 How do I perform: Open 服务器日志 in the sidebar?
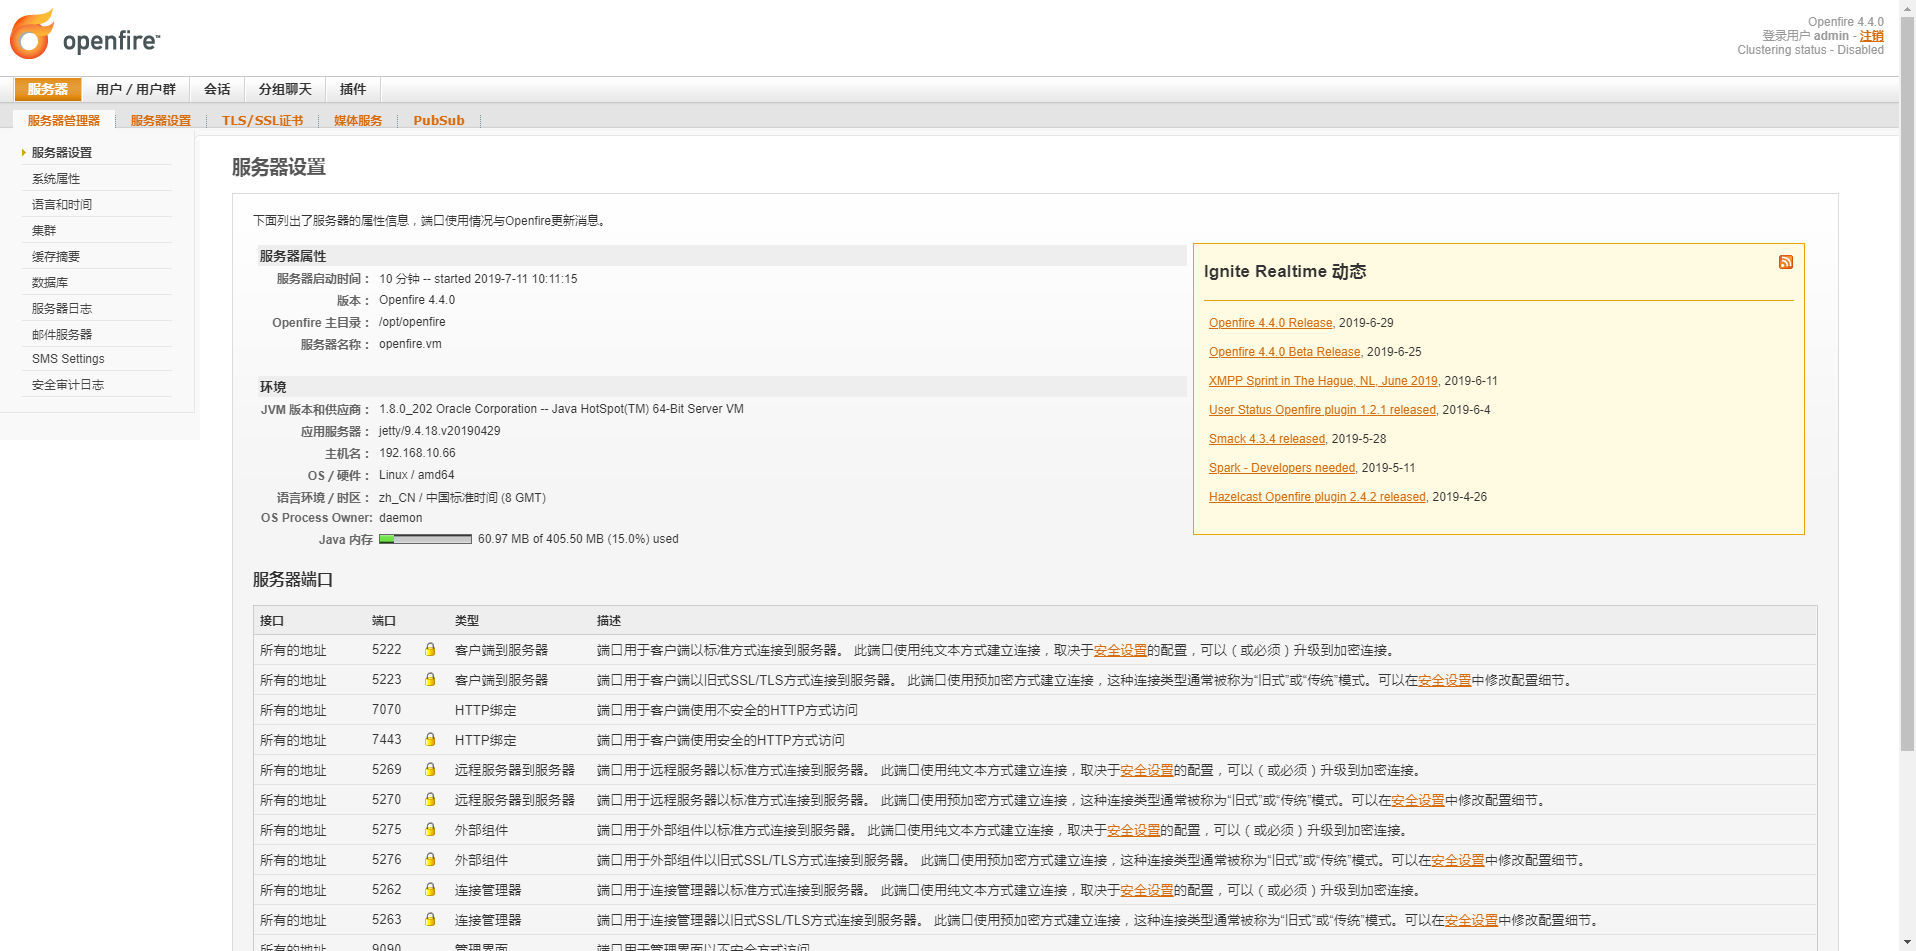(62, 309)
